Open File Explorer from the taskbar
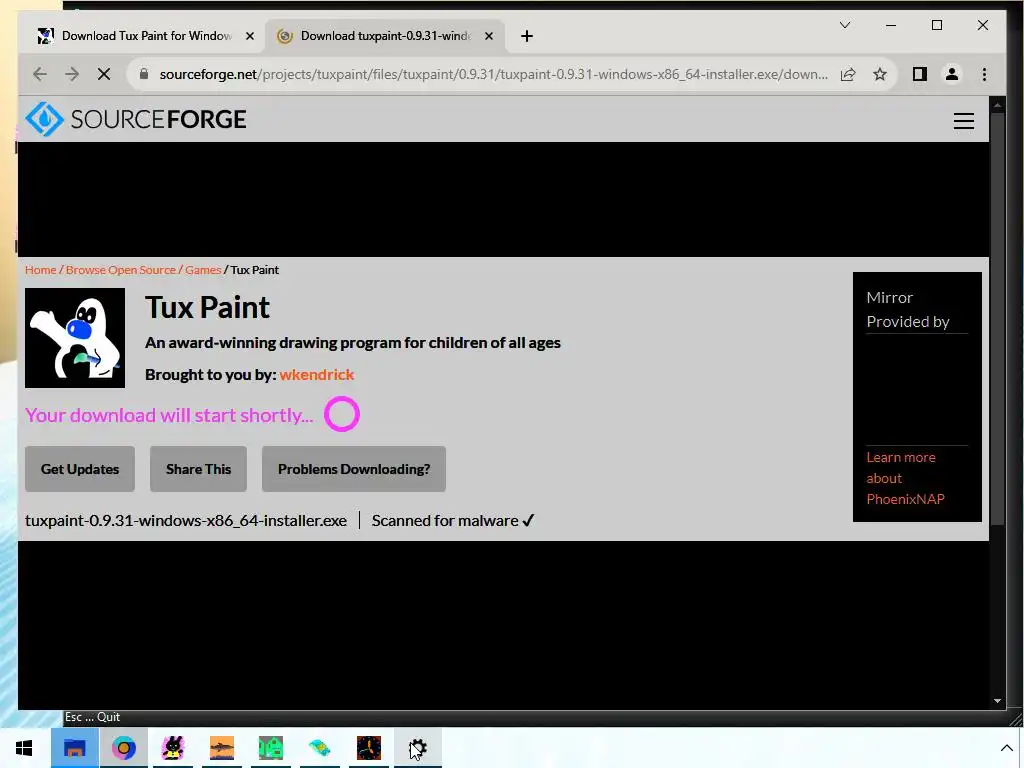This screenshot has width=1024, height=768. pyautogui.click(x=74, y=748)
